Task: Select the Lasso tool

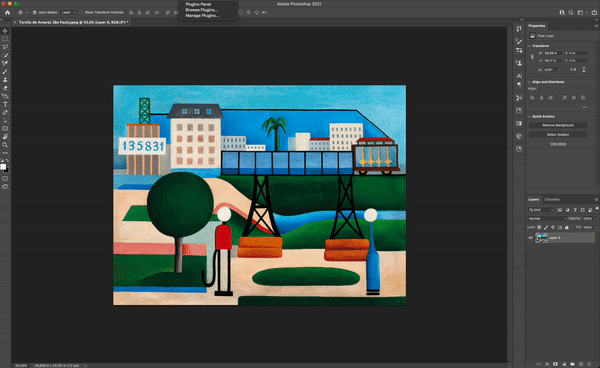Action: pos(5,47)
